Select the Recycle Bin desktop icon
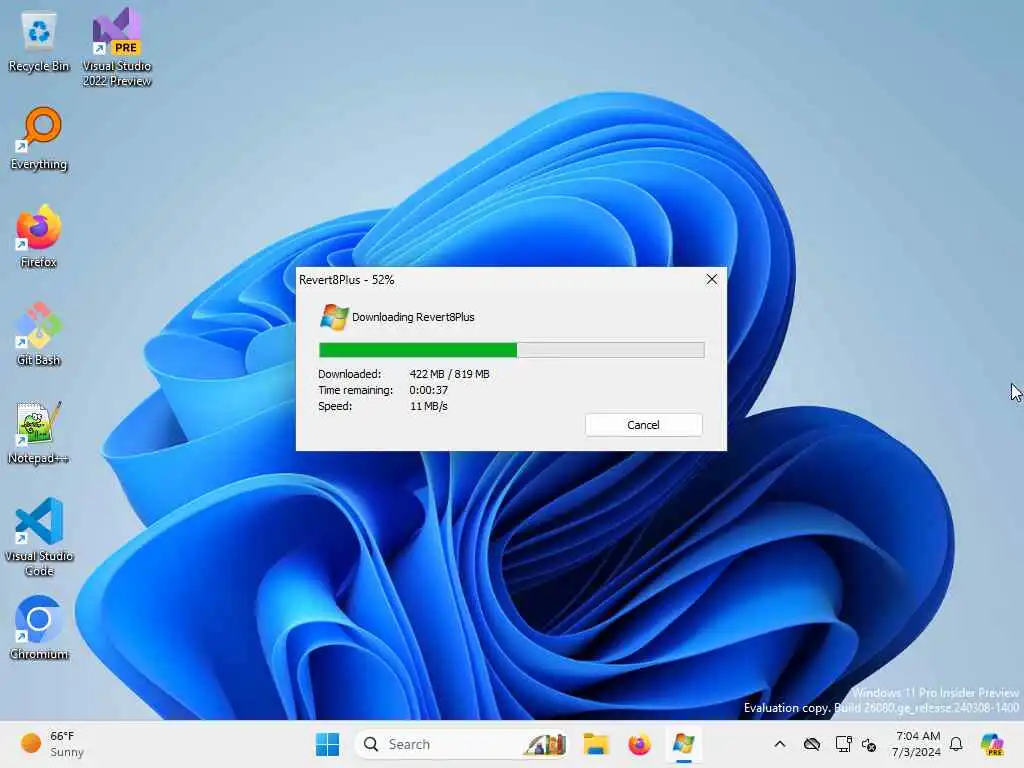 click(39, 43)
